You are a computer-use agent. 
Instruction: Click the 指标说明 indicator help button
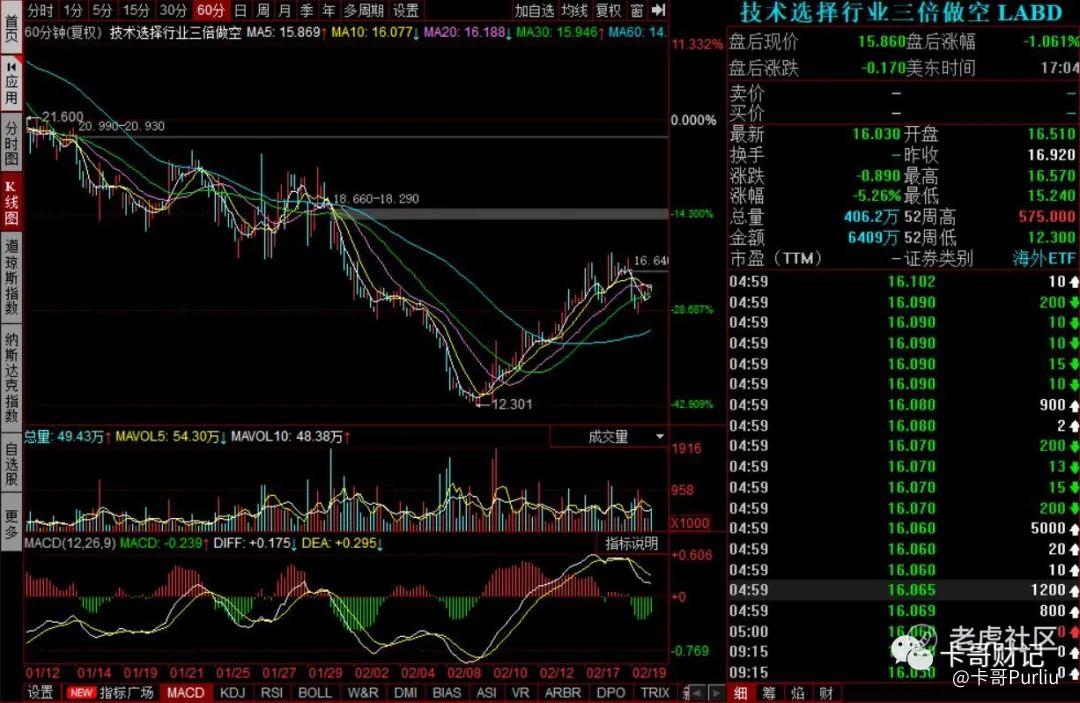tap(632, 543)
